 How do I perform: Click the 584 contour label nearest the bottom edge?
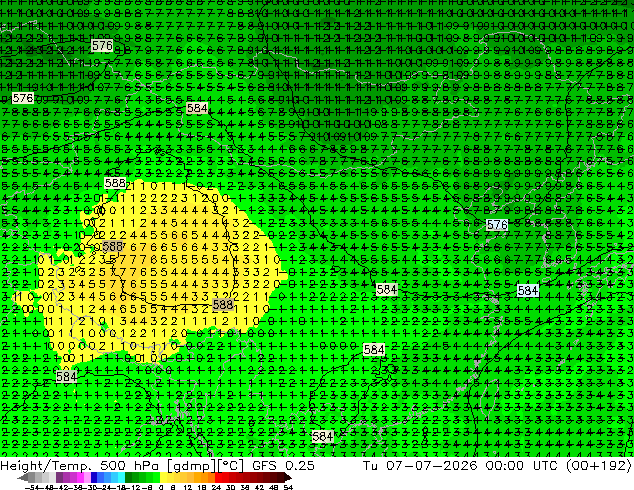(x=323, y=437)
